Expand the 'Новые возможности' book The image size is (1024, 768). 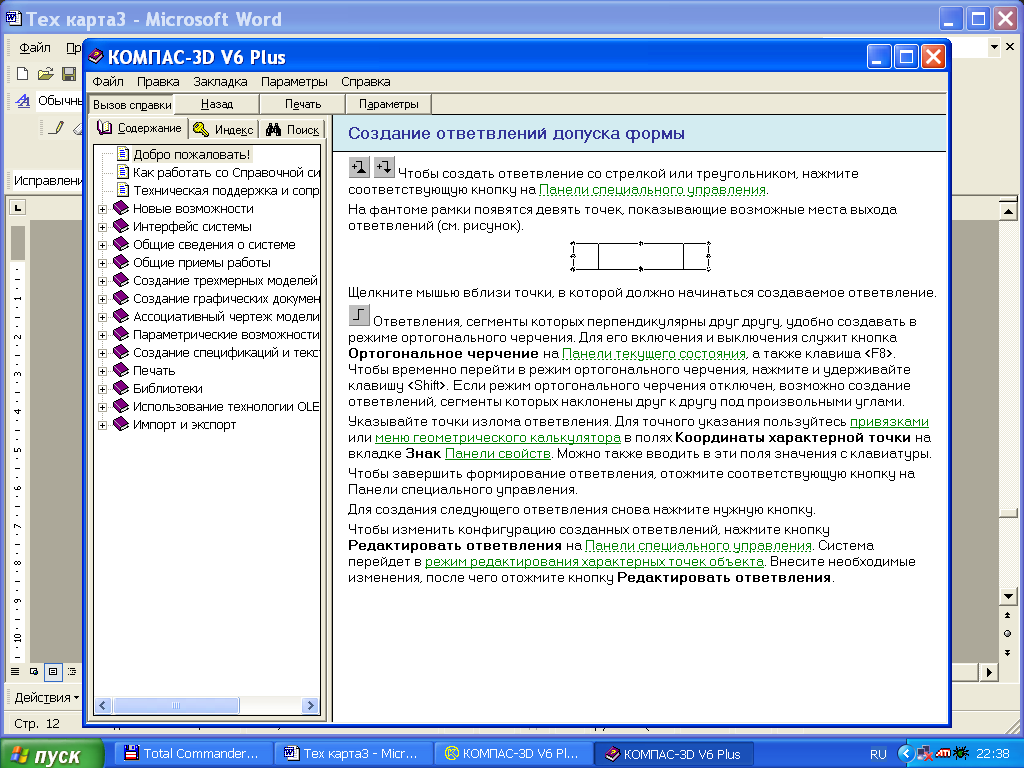[103, 210]
